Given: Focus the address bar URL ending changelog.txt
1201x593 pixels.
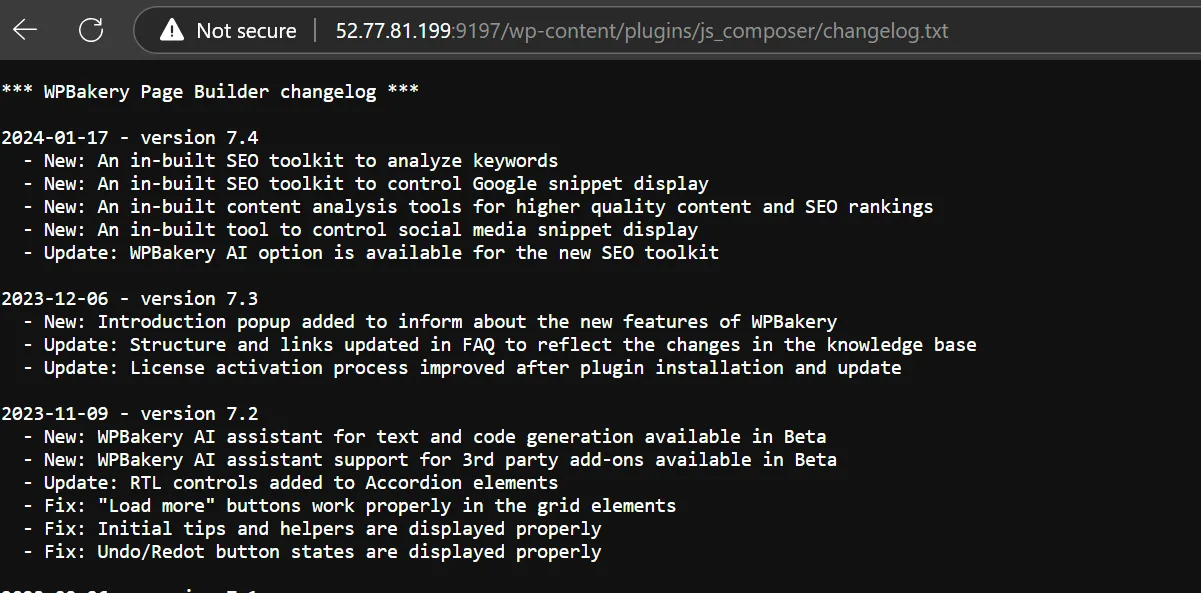Looking at the screenshot, I should click(x=642, y=31).
